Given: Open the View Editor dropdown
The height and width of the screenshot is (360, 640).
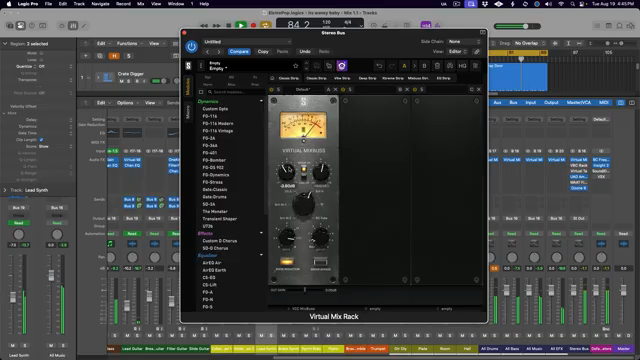Looking at the screenshot, I should pos(458,51).
